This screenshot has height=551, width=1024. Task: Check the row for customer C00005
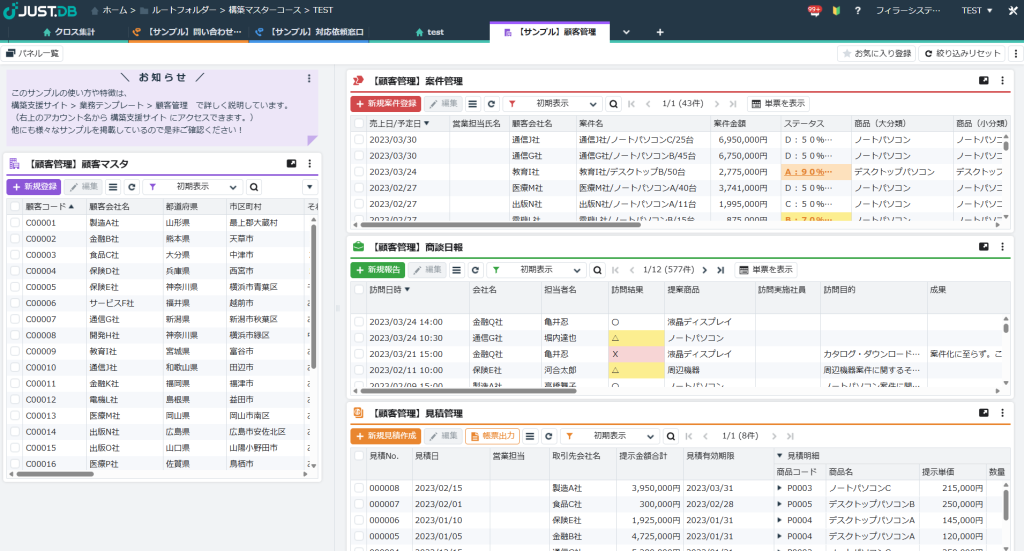point(15,287)
